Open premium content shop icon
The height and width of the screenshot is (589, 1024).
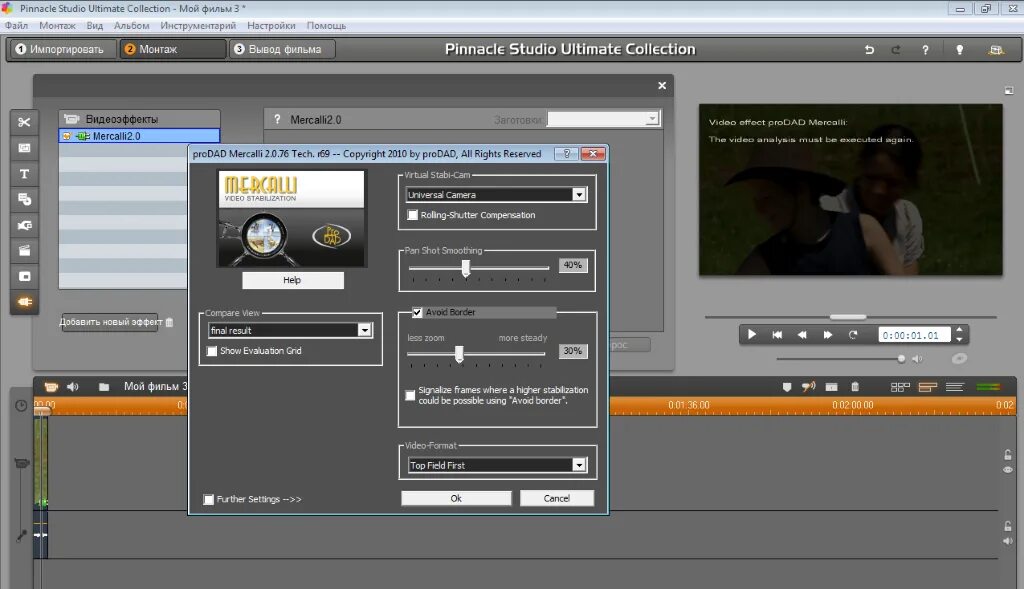[996, 50]
